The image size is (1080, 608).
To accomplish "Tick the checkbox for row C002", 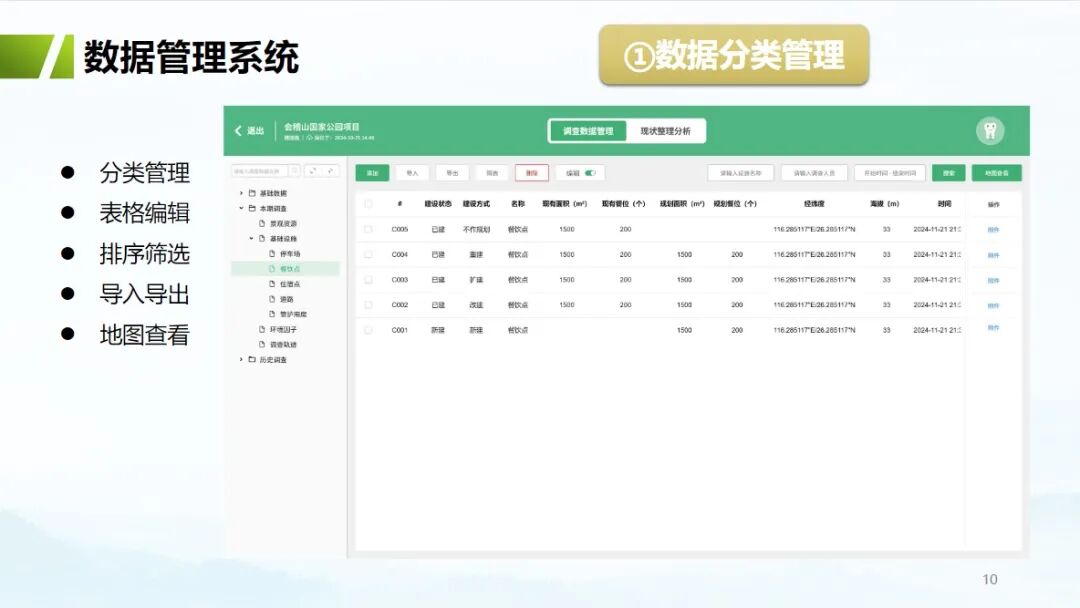I will 368,305.
